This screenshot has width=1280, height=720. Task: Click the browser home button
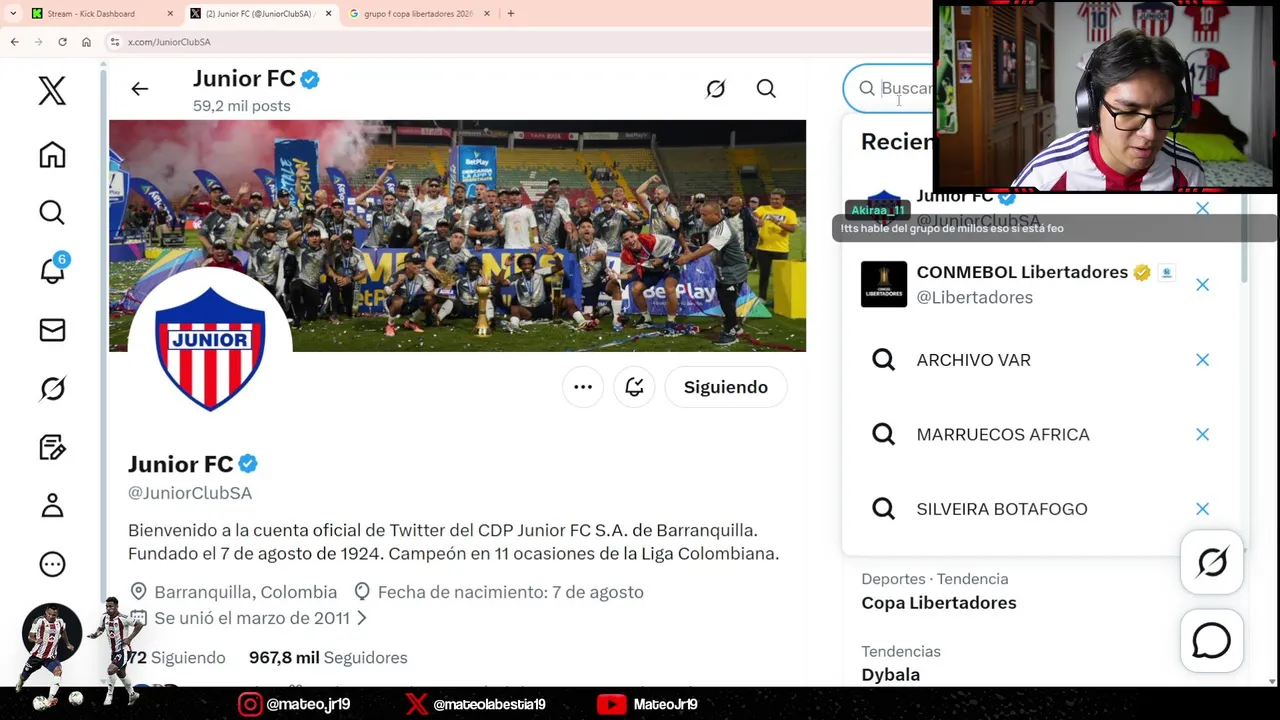pos(86,42)
